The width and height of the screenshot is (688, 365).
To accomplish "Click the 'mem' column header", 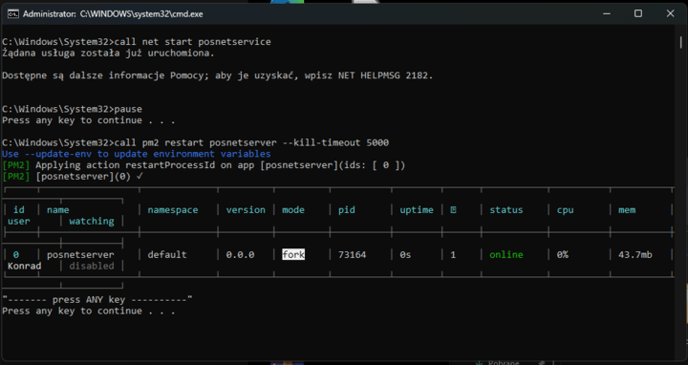I will point(627,210).
